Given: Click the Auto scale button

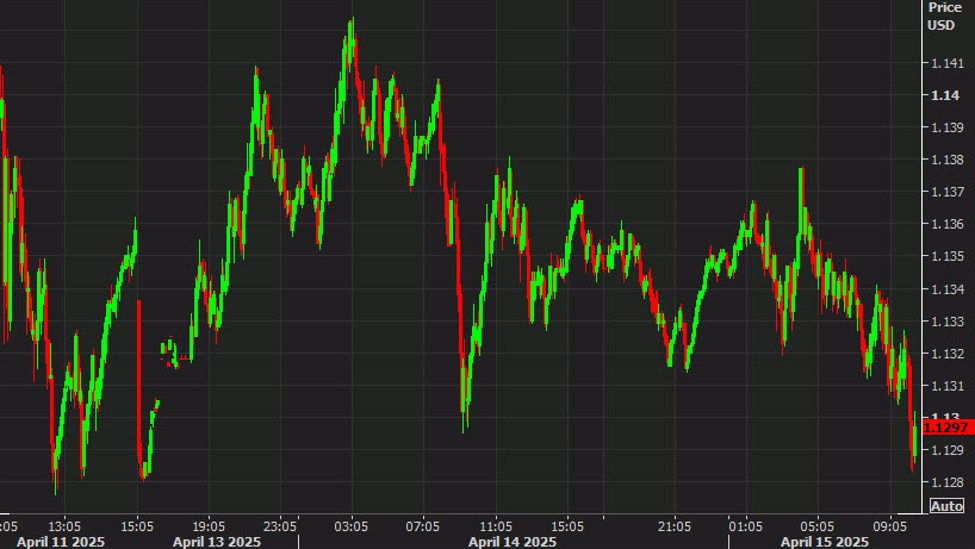Looking at the screenshot, I should pyautogui.click(x=946, y=506).
